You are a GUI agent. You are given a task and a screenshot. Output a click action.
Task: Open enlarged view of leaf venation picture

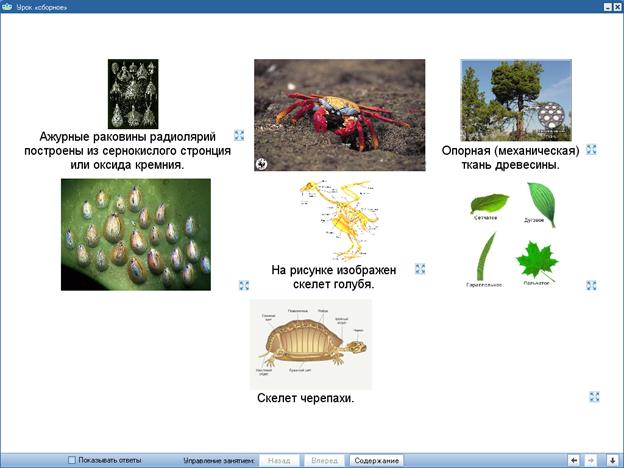592,285
